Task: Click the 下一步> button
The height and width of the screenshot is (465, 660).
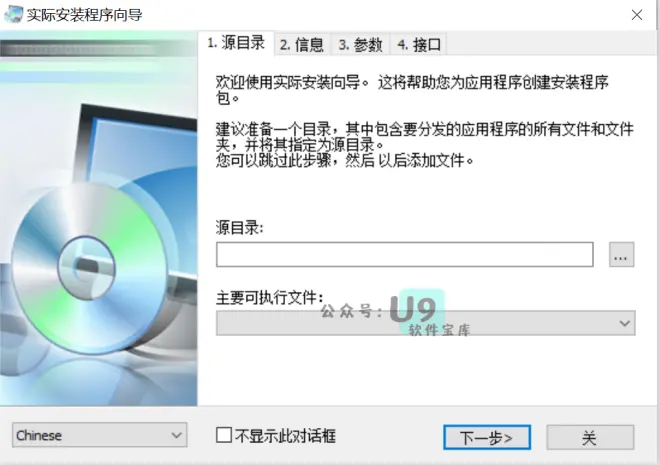Action: click(487, 438)
